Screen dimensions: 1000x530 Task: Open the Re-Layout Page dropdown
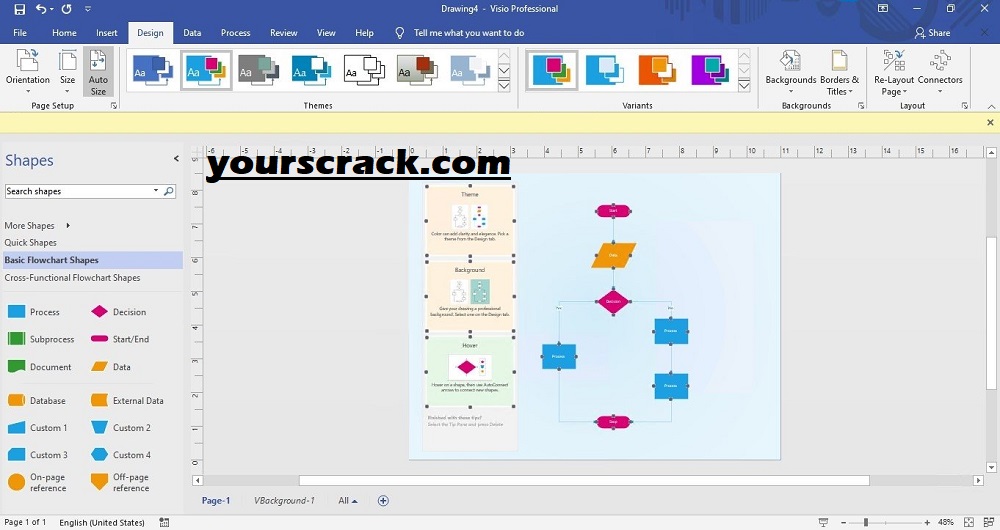[894, 71]
